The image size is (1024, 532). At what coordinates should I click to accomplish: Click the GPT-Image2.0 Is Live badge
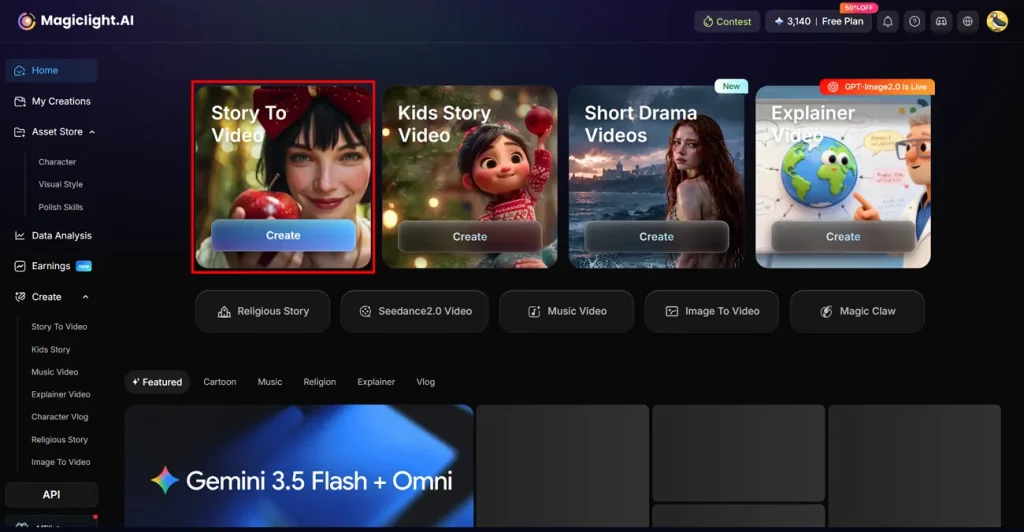877,87
